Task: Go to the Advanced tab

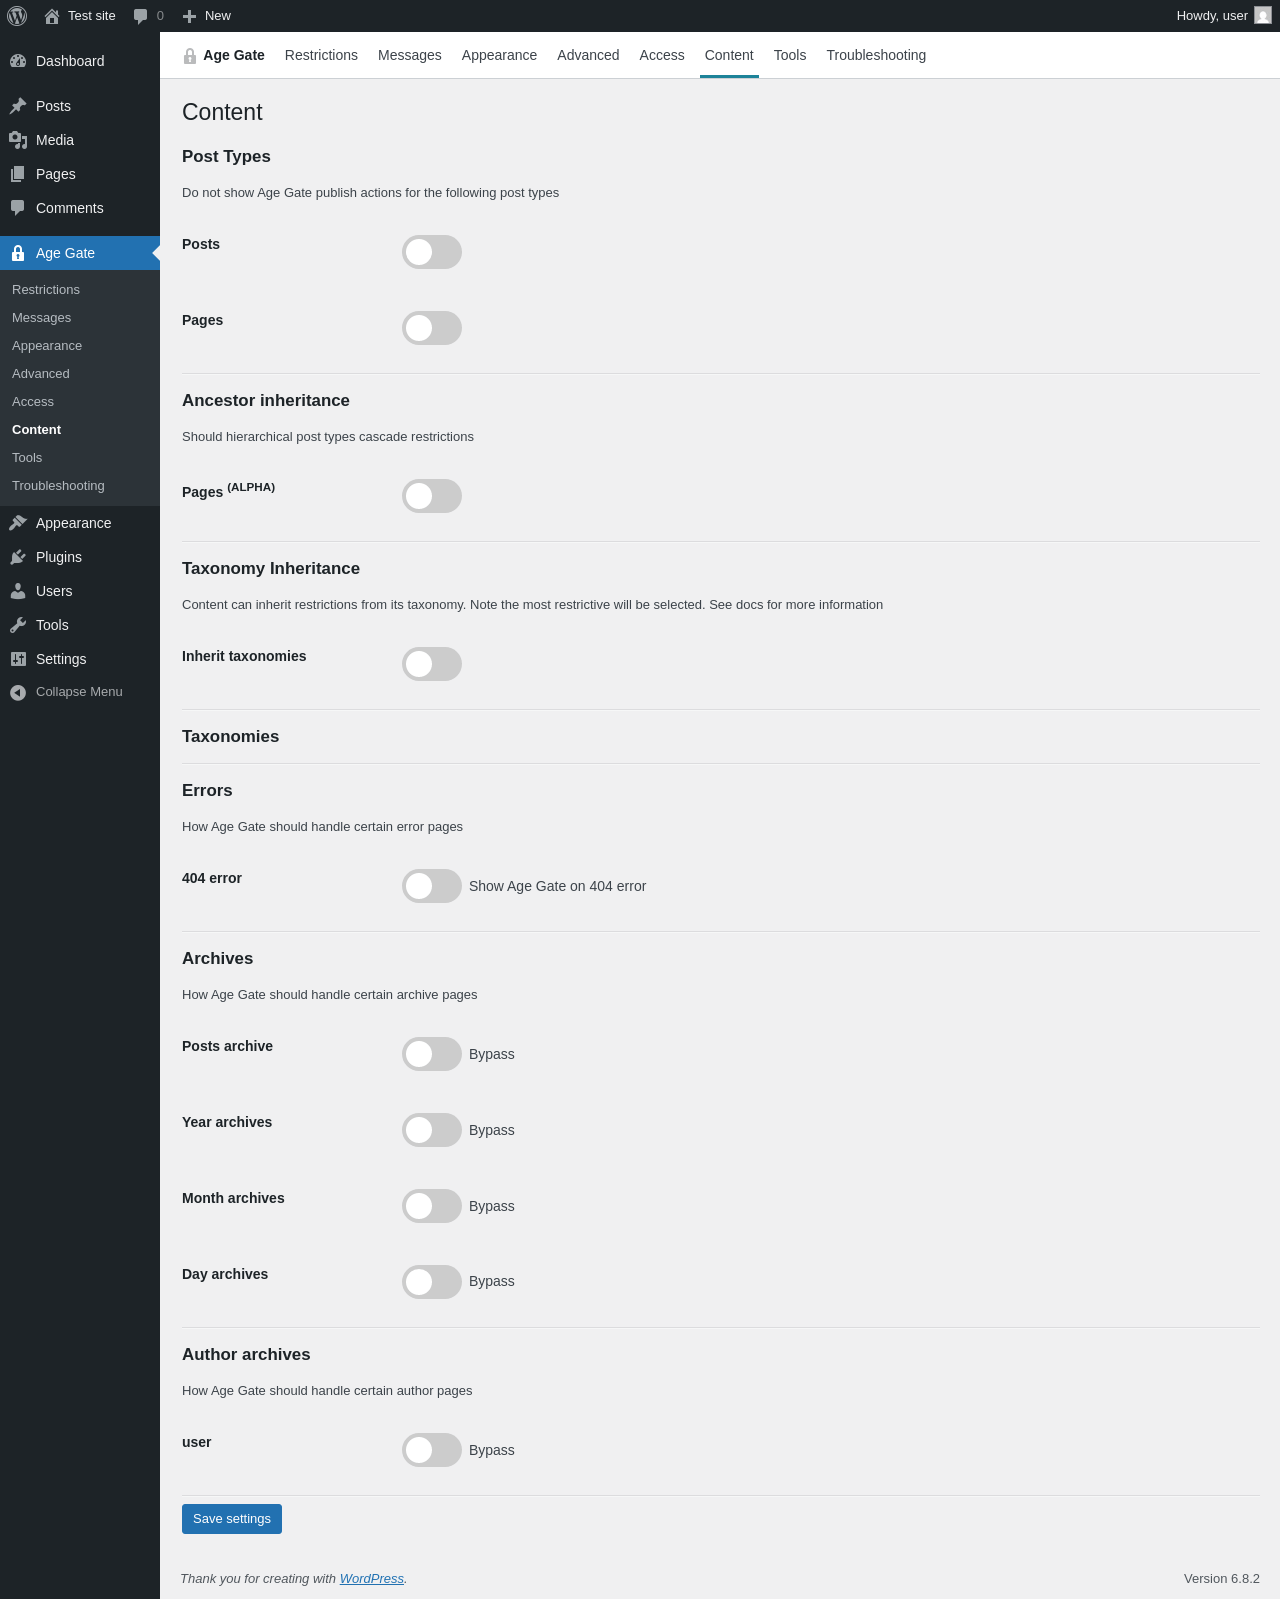Action: point(588,55)
